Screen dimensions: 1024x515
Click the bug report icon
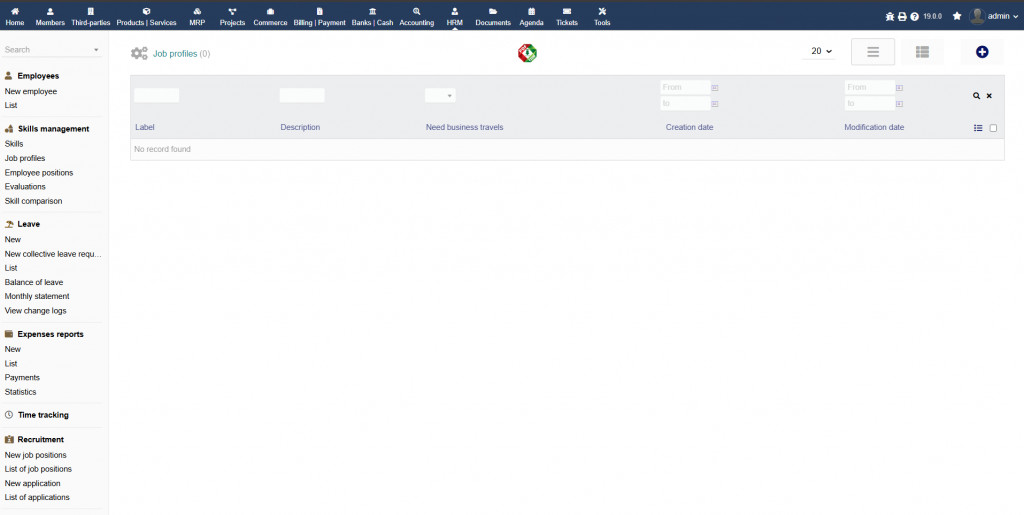(x=889, y=17)
